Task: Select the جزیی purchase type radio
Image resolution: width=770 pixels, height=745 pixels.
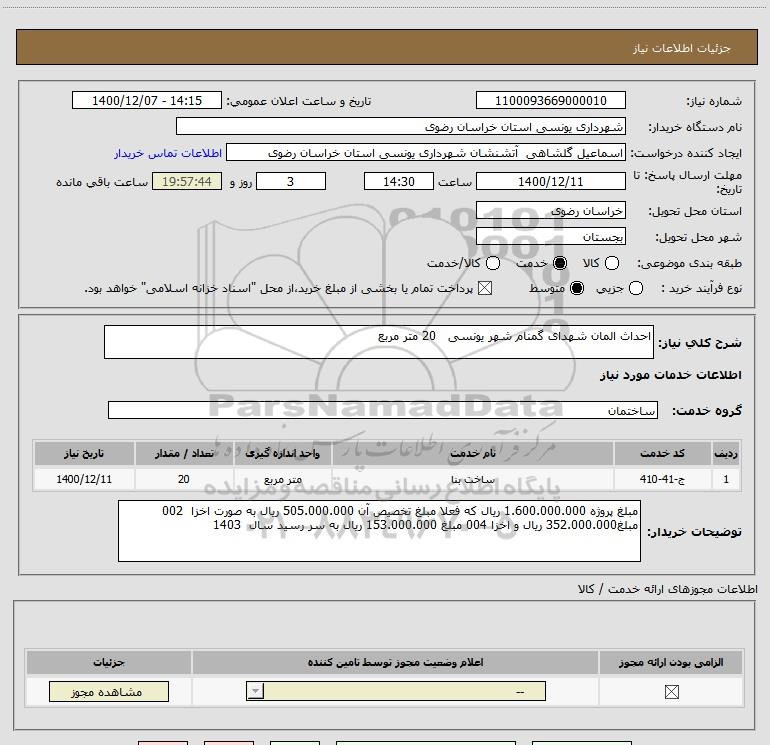Action: click(x=636, y=288)
